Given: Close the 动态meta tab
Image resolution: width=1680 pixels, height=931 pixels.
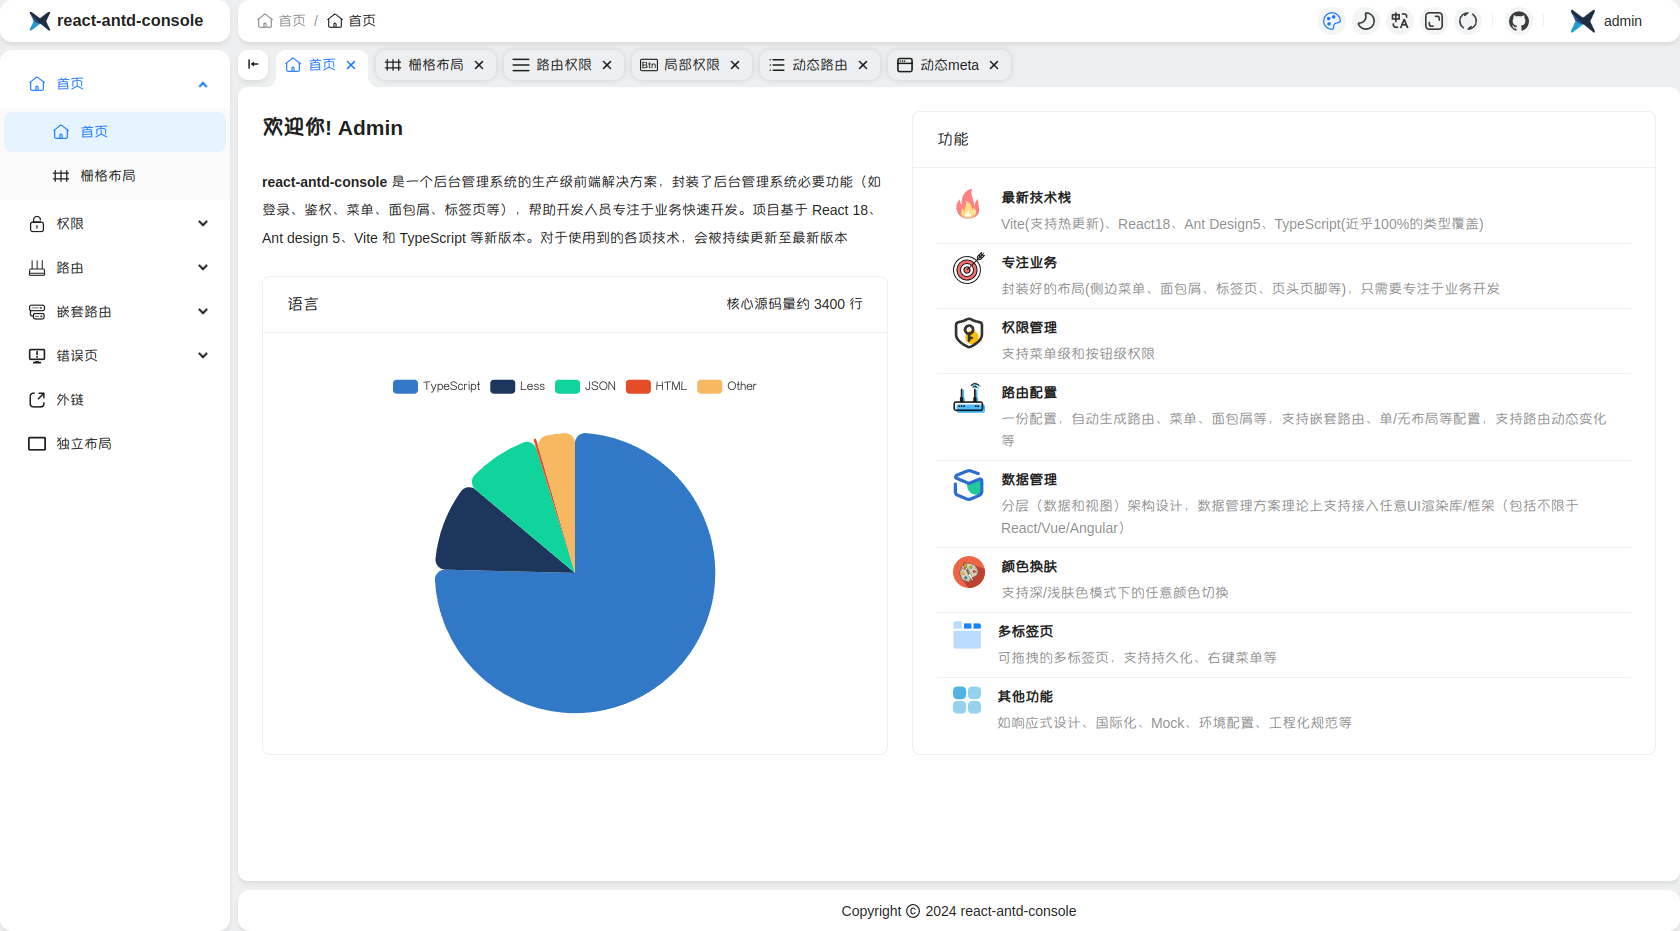Looking at the screenshot, I should [x=994, y=65].
